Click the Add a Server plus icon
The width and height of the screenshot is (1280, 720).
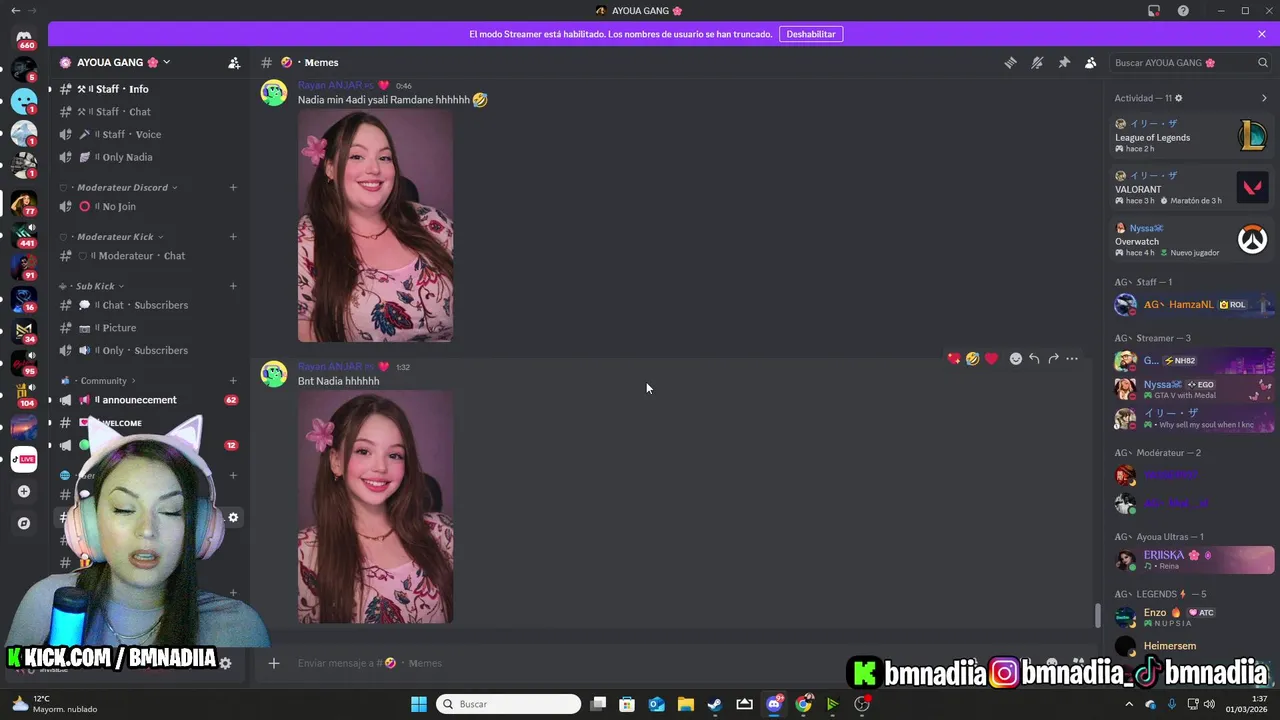(24, 491)
